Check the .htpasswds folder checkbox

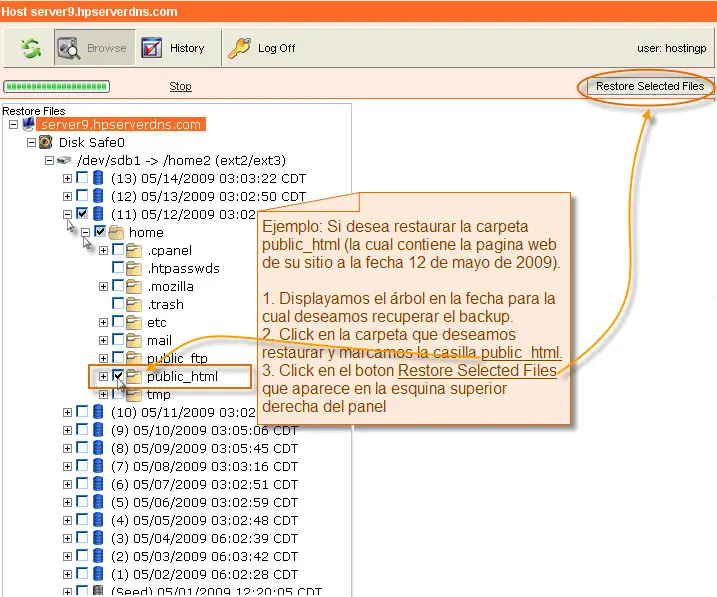pyautogui.click(x=118, y=267)
